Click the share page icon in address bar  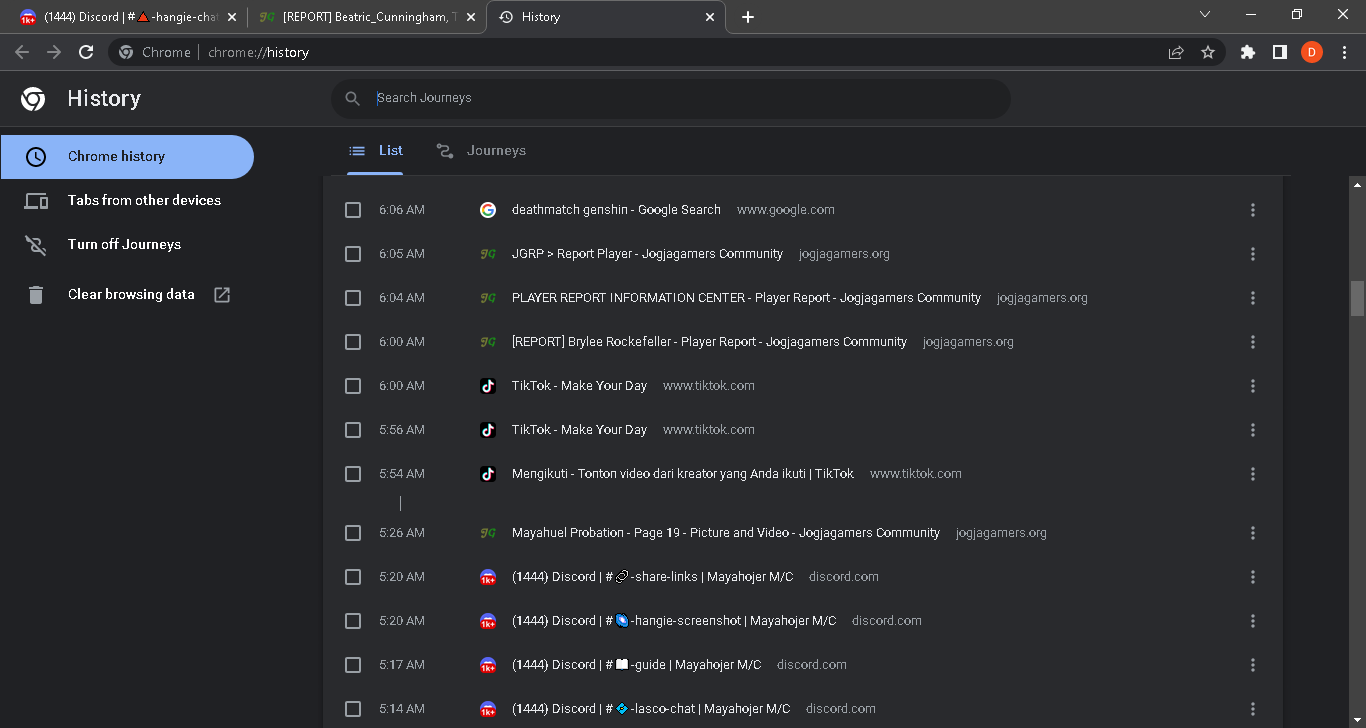(x=1176, y=52)
